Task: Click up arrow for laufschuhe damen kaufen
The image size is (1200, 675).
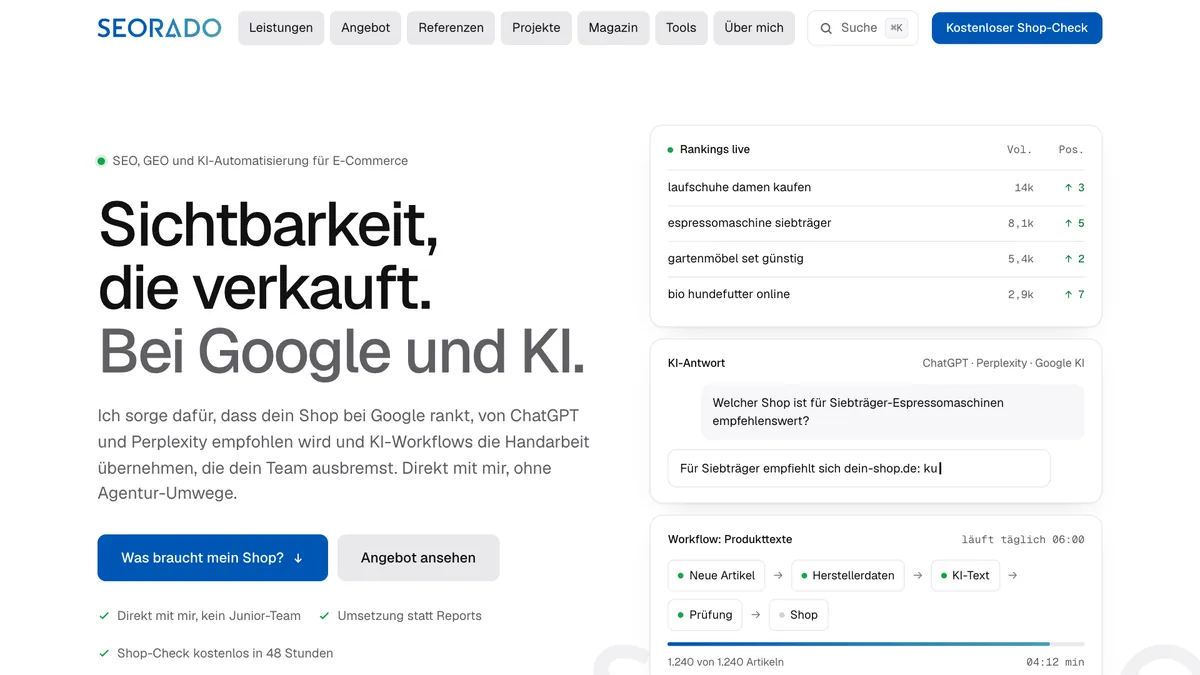Action: click(x=1068, y=187)
